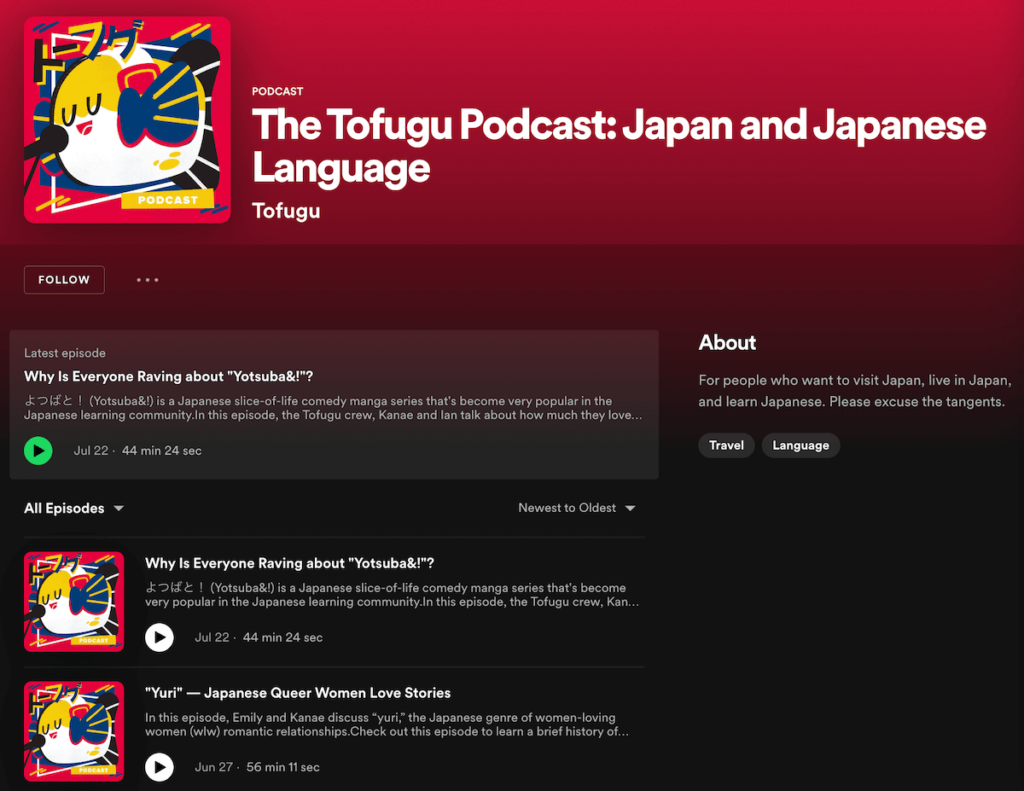
Task: Select the PODCAST label above the title
Action: (x=278, y=91)
